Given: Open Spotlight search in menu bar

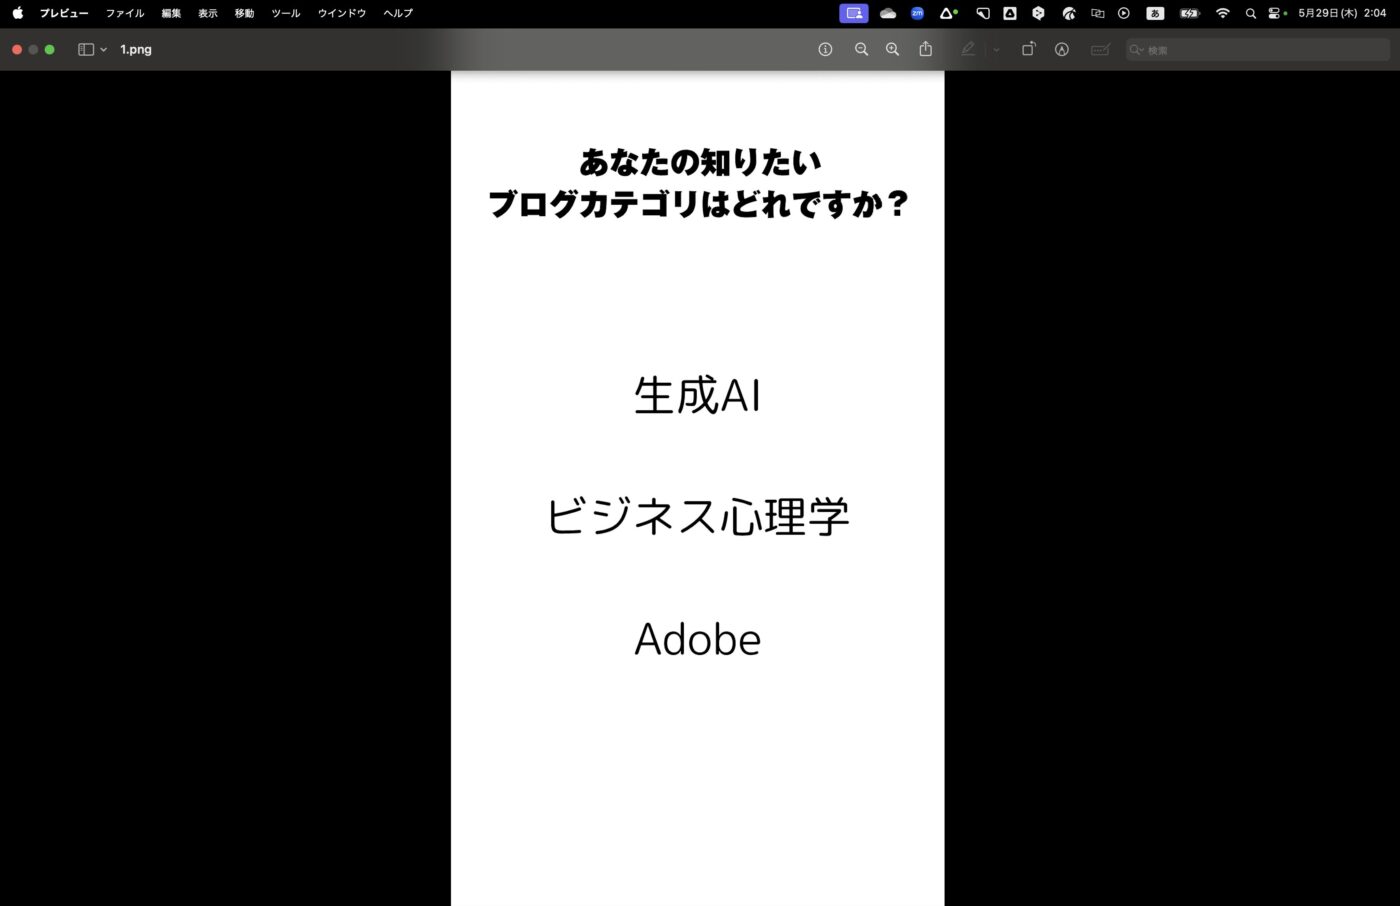Looking at the screenshot, I should [x=1250, y=13].
